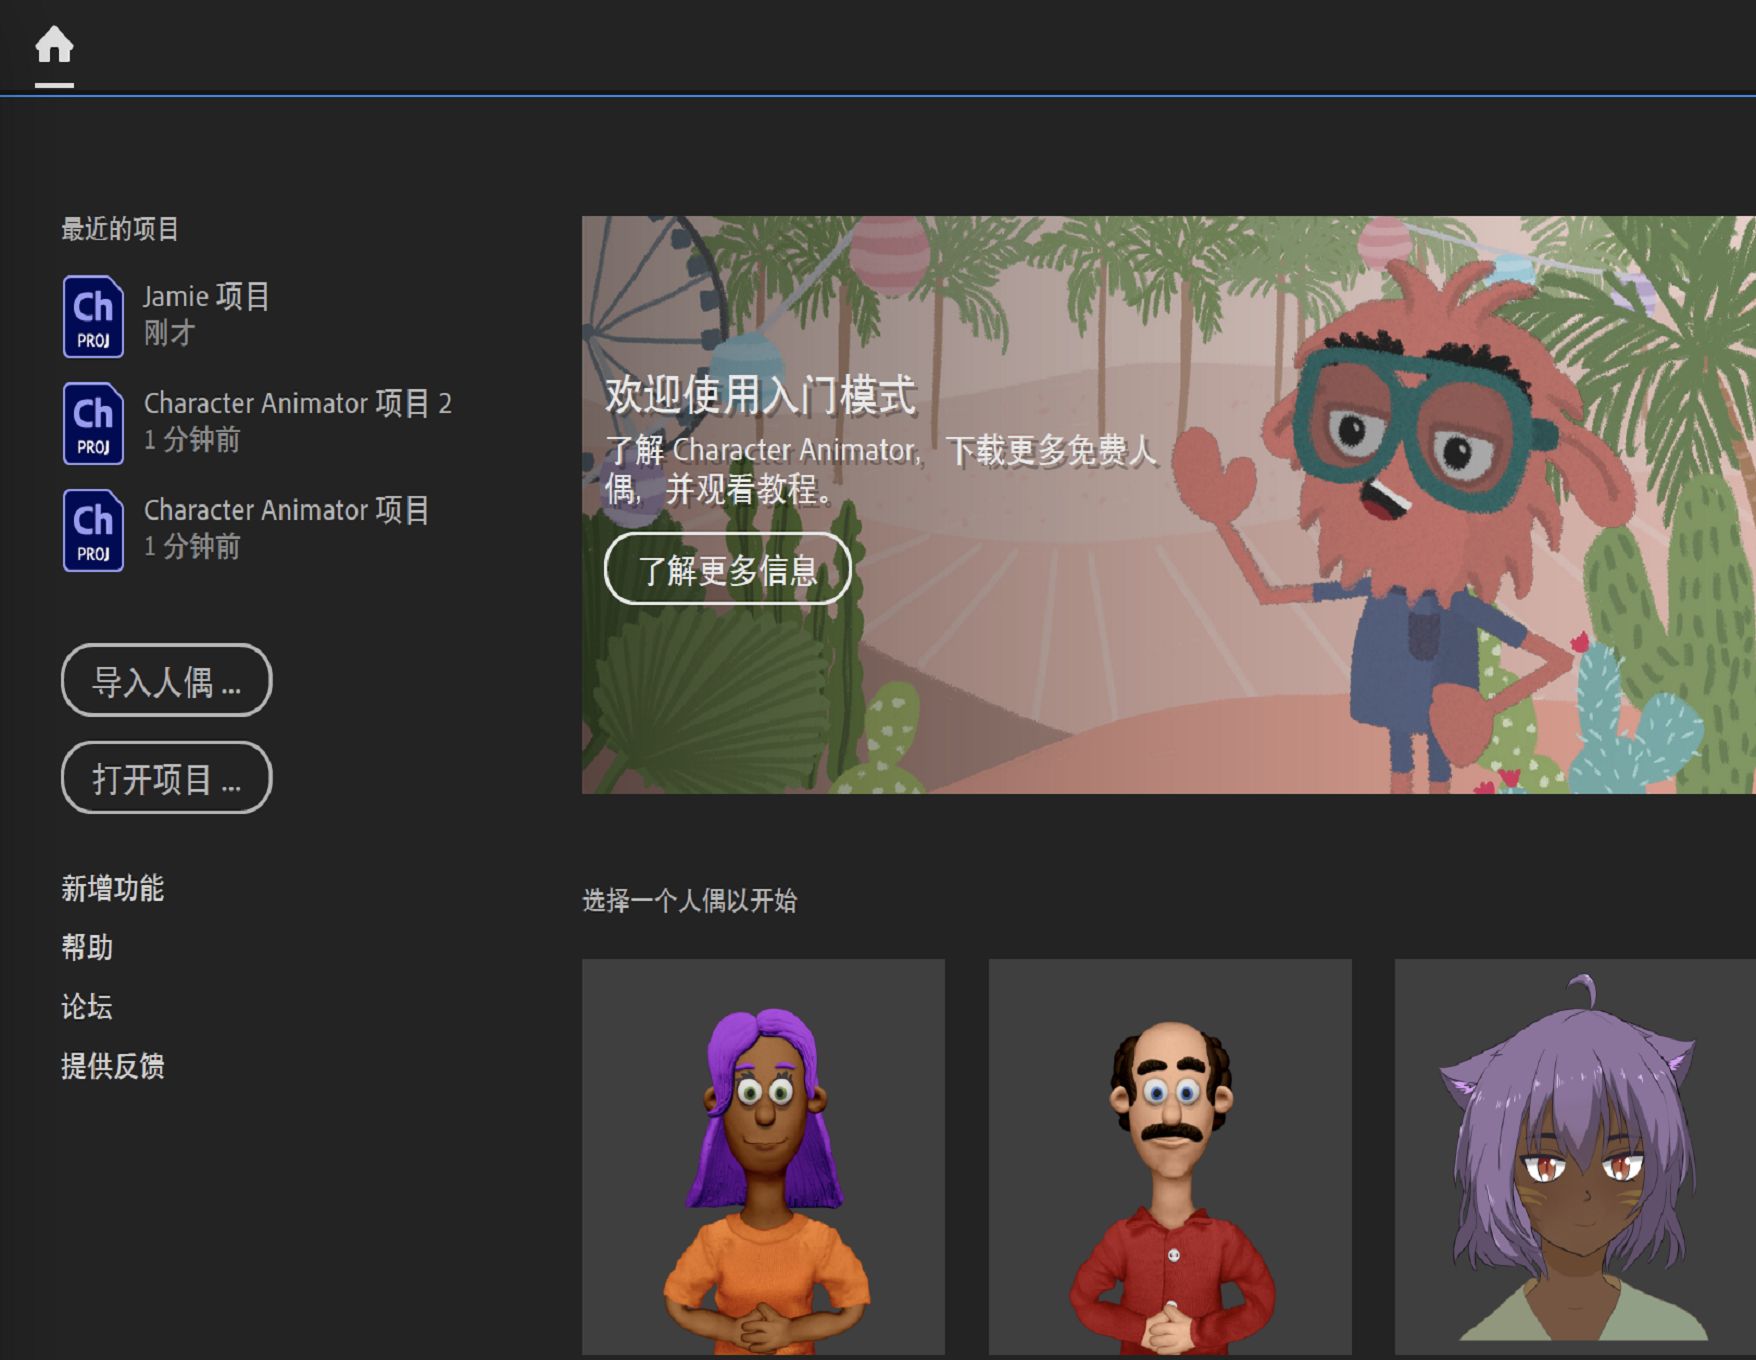Select the purple-haired woman puppet thumbnail
This screenshot has width=1756, height=1360.
(763, 1157)
